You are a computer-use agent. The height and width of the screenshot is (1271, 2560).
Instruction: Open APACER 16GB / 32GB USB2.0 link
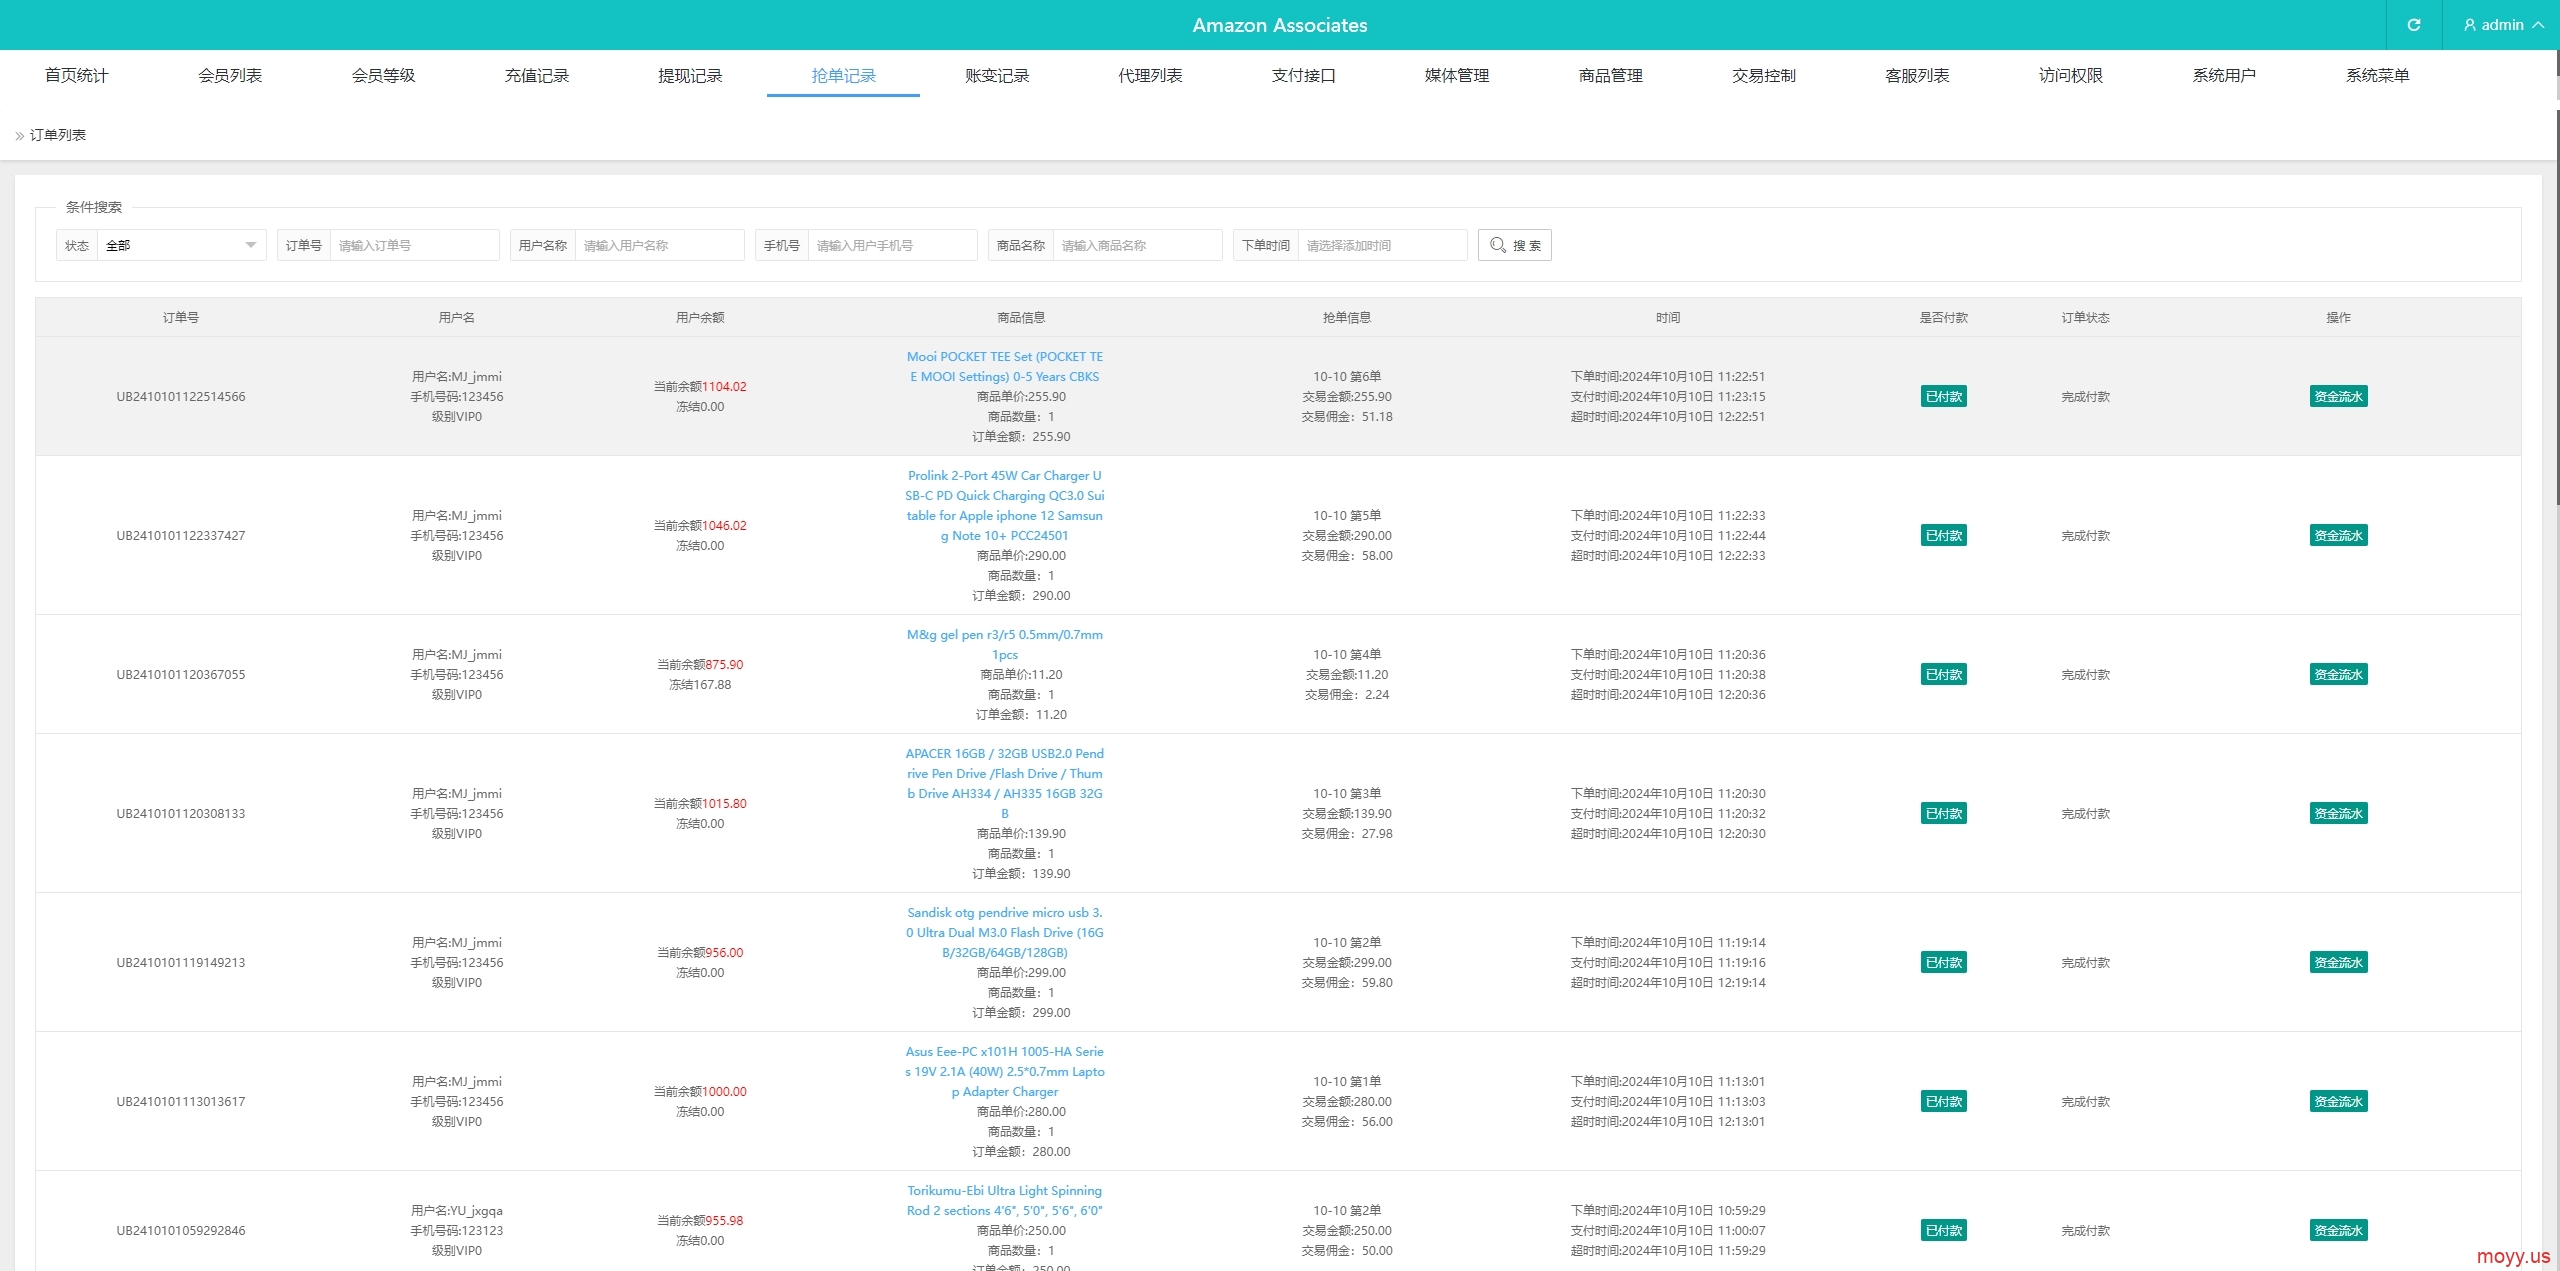[1004, 783]
